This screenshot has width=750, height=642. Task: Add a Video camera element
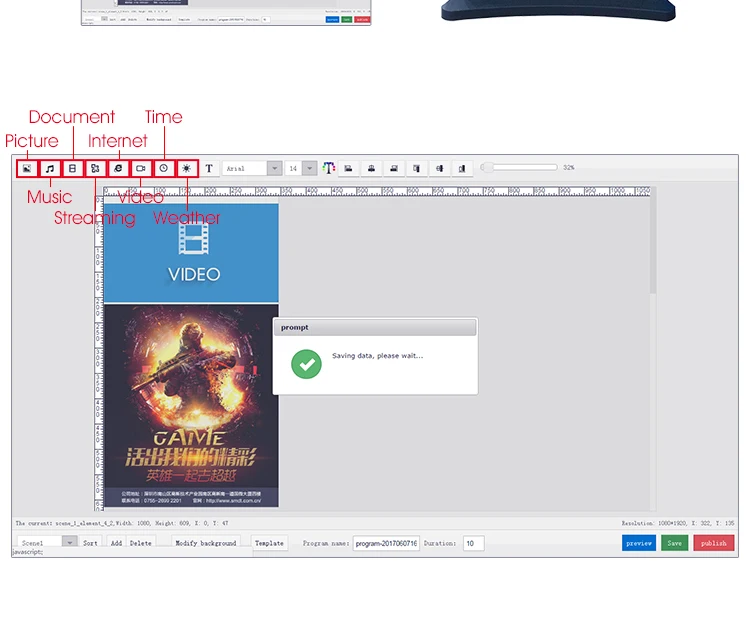pyautogui.click(x=141, y=168)
